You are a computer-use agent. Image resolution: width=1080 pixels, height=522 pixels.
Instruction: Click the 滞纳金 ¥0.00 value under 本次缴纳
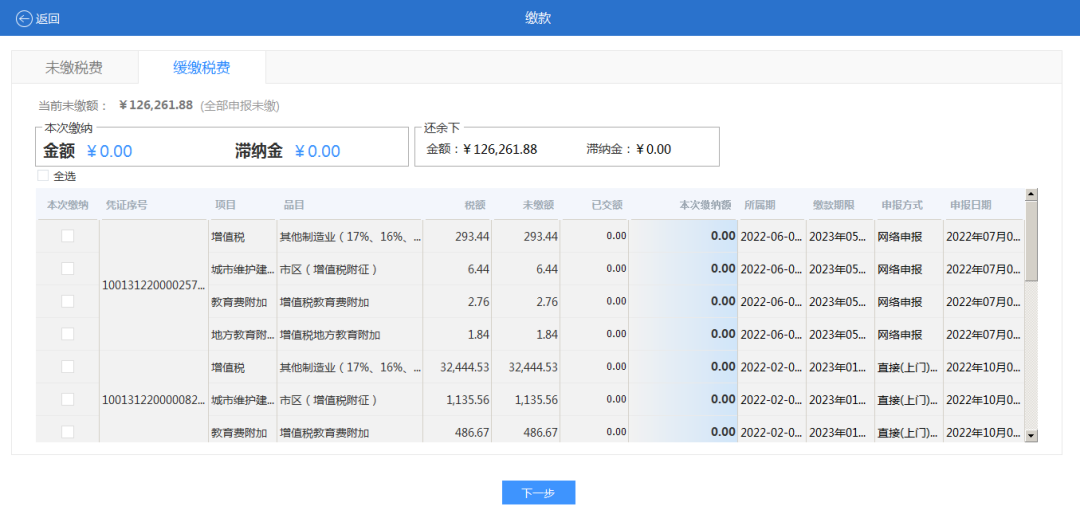click(x=318, y=152)
